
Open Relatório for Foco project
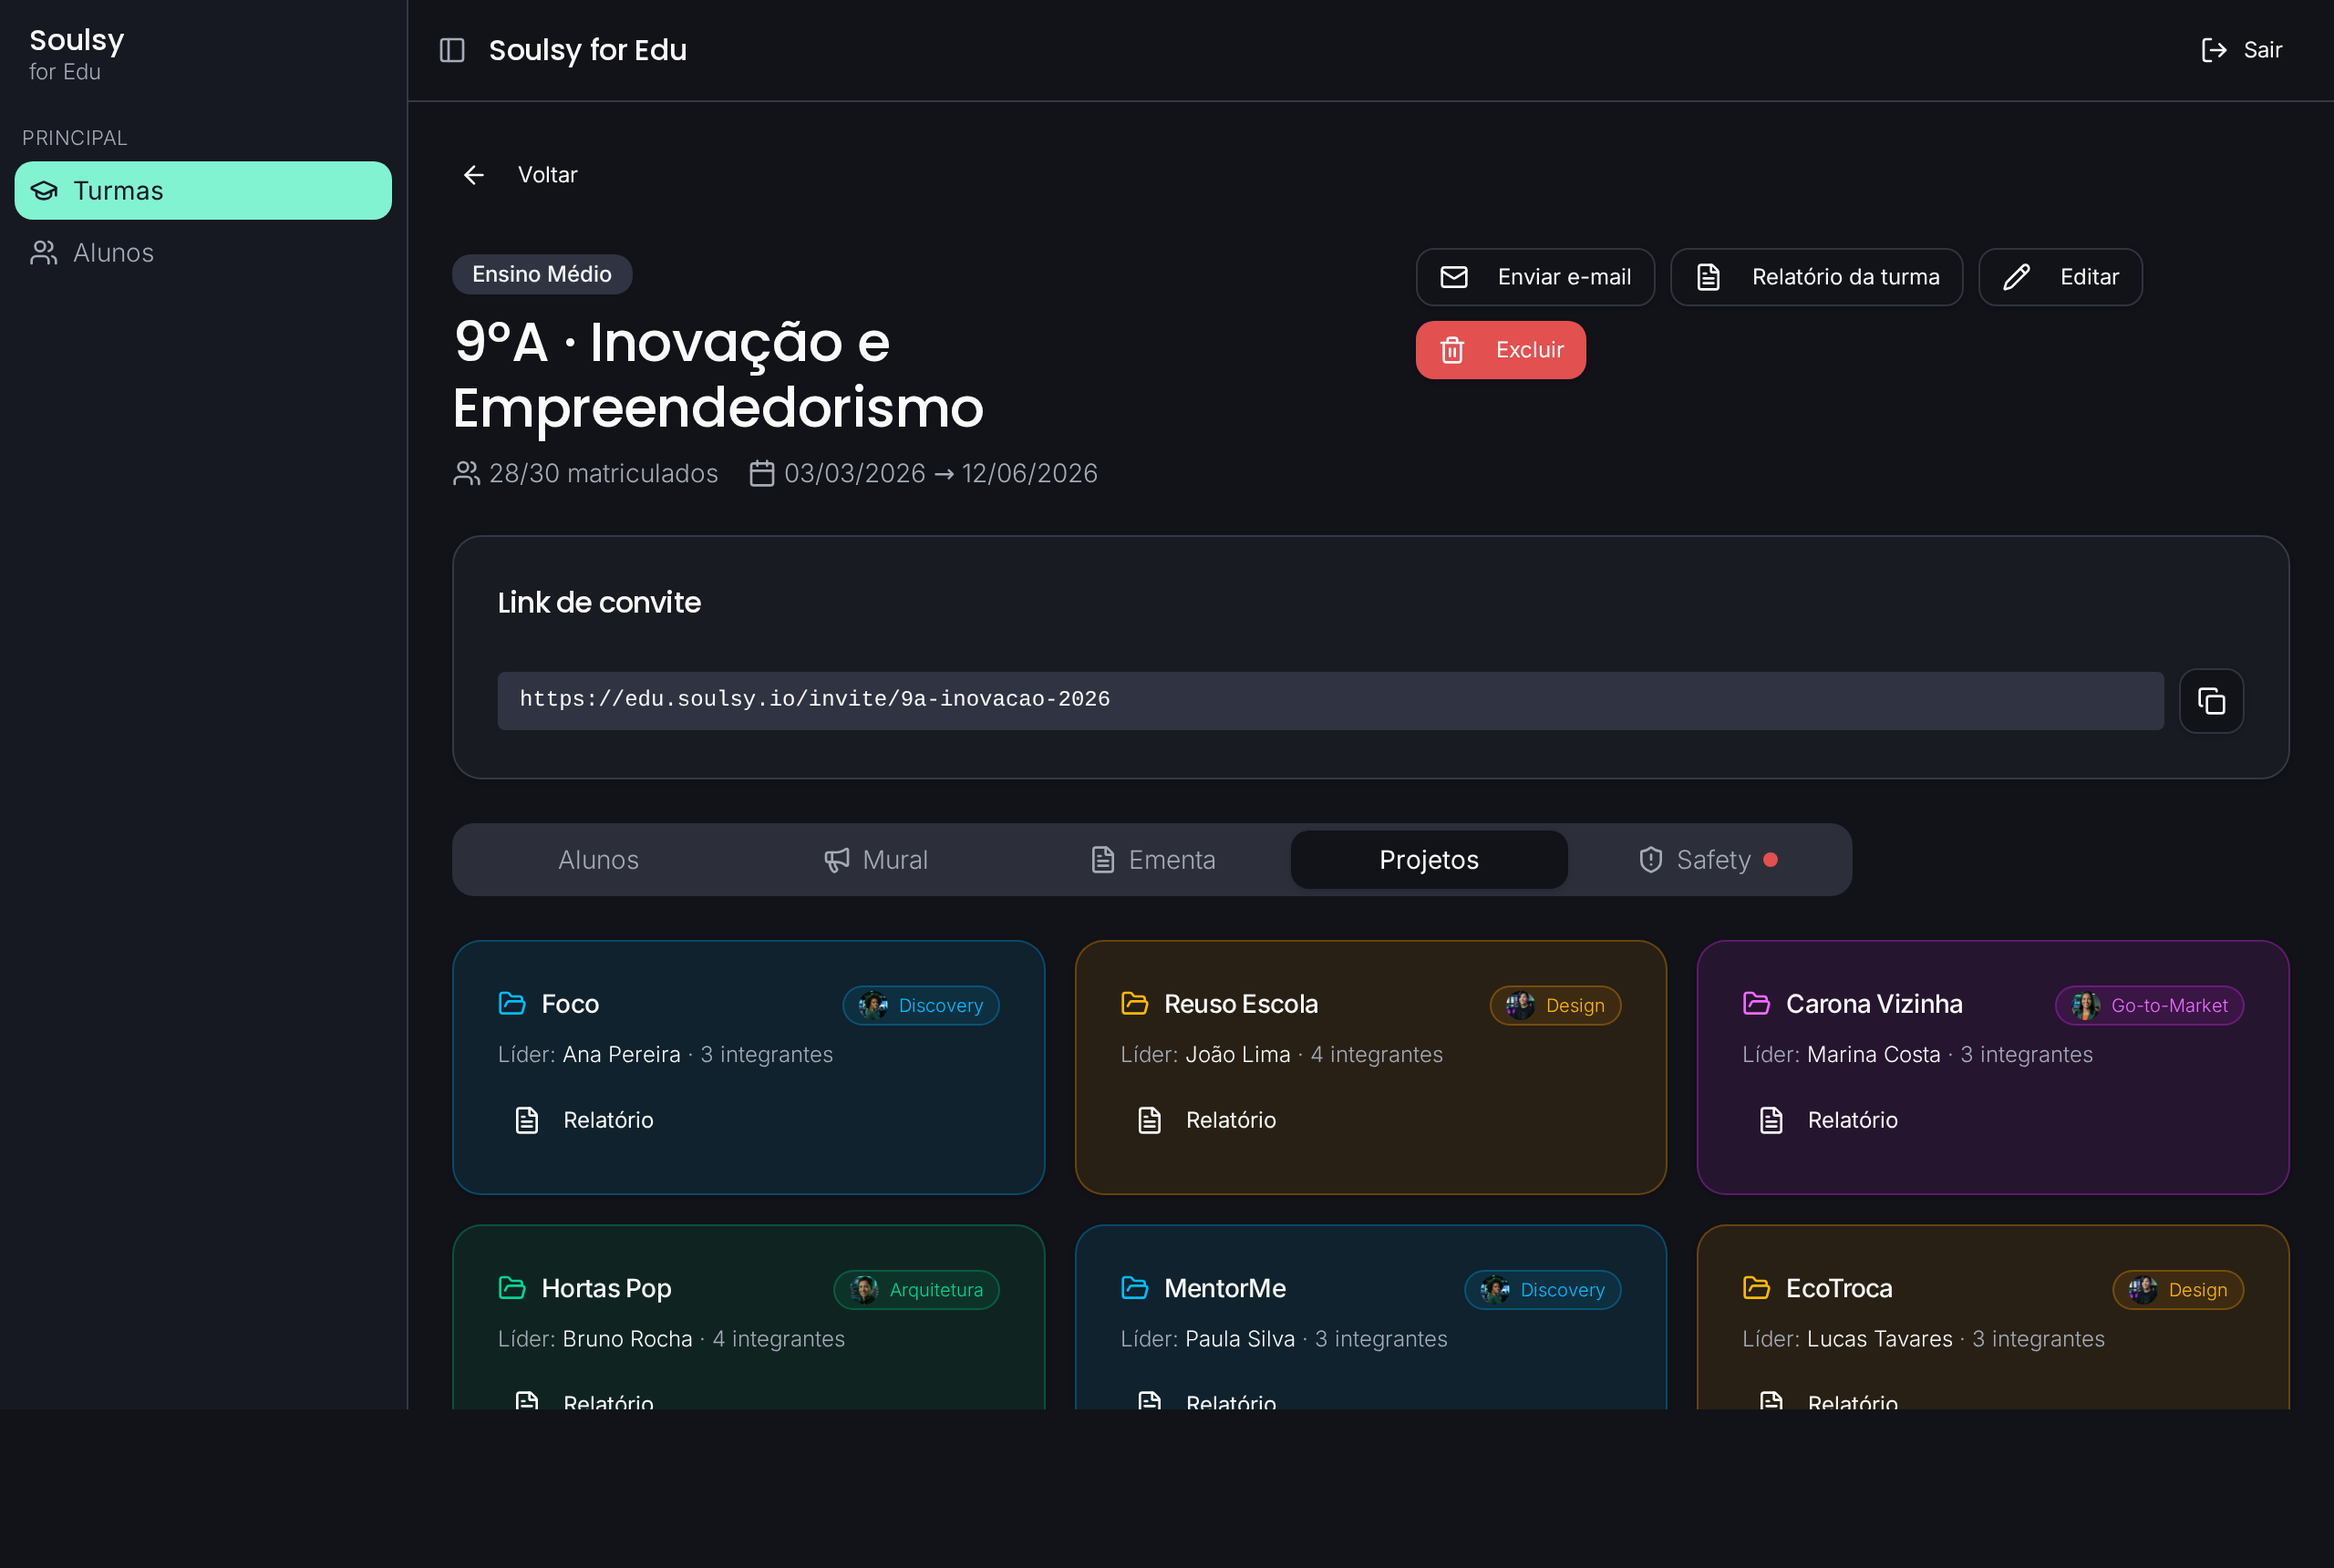584,1120
